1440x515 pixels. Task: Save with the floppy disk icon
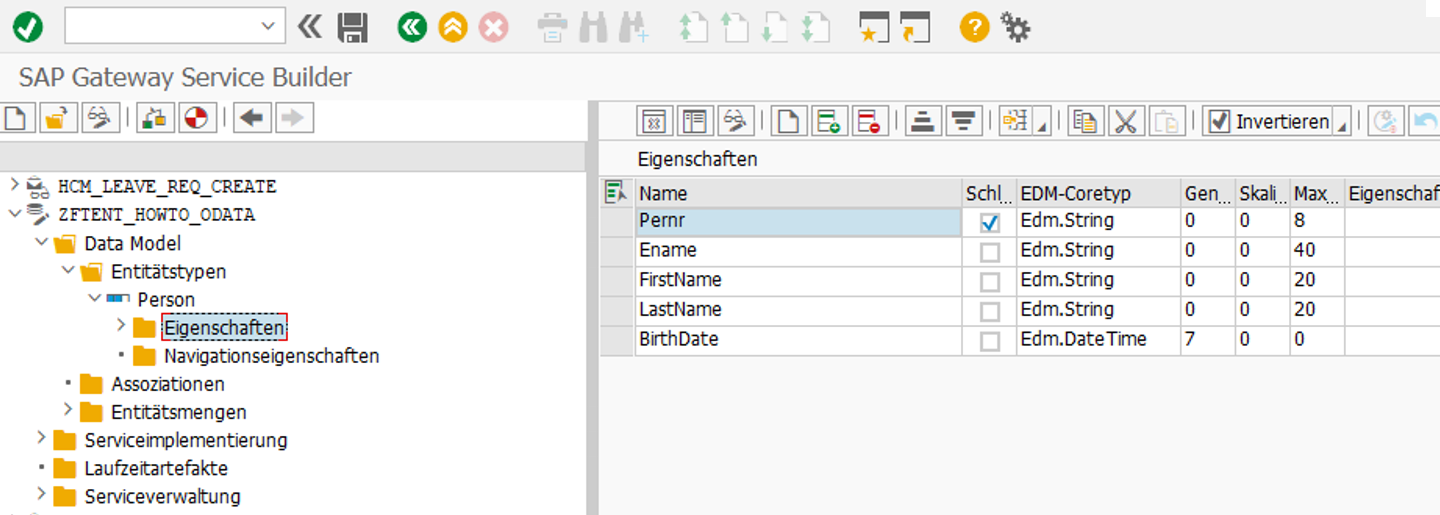353,27
